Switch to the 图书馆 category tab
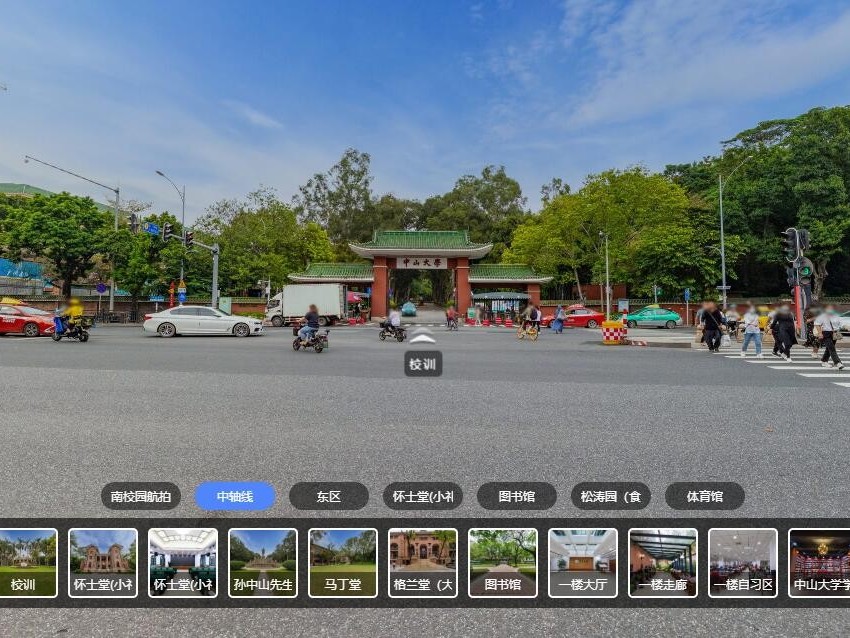This screenshot has width=850, height=638. click(517, 496)
